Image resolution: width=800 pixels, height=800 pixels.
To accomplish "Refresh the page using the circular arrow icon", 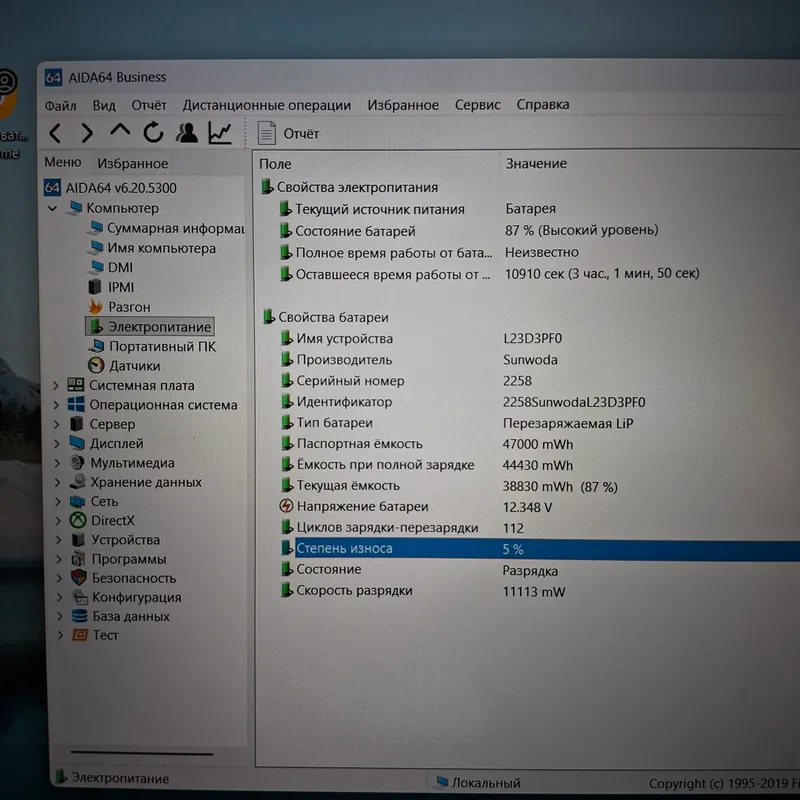I will [x=153, y=132].
